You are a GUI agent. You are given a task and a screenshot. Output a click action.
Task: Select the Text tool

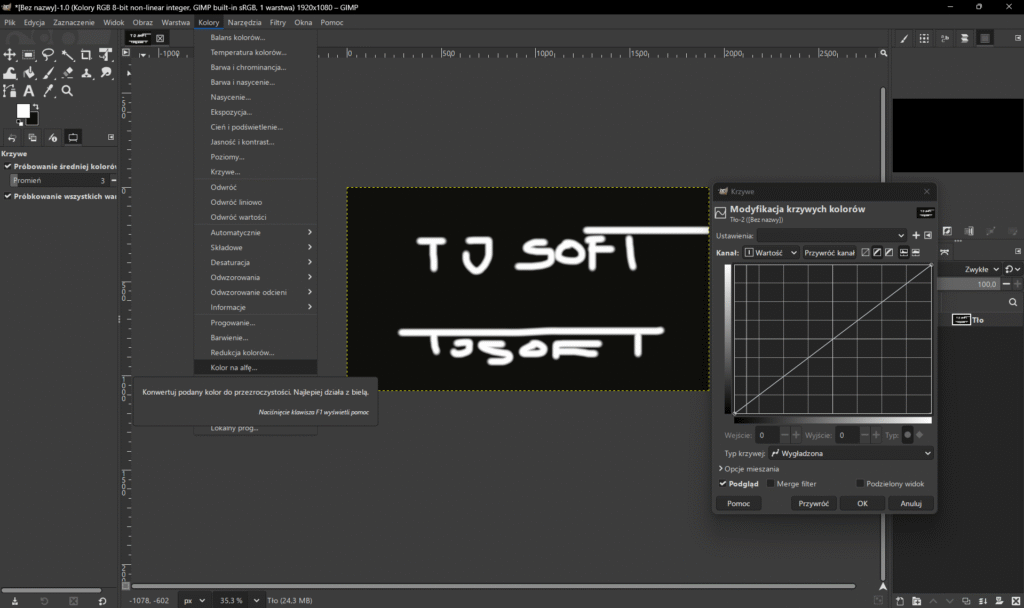tap(29, 91)
